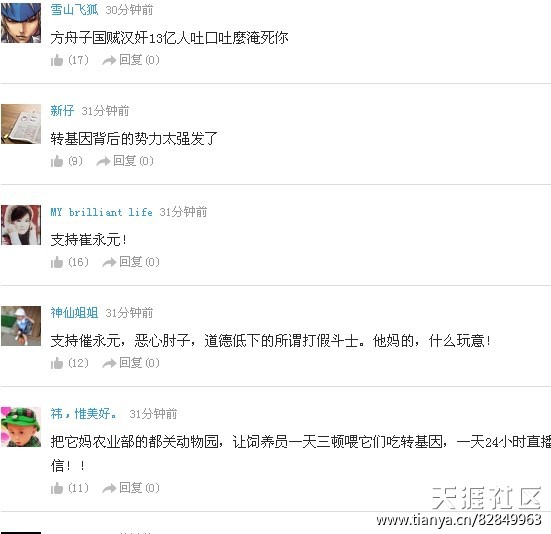The image size is (551, 534).
Task: Open 祎，惟美好。 username link
Action: click(x=84, y=413)
